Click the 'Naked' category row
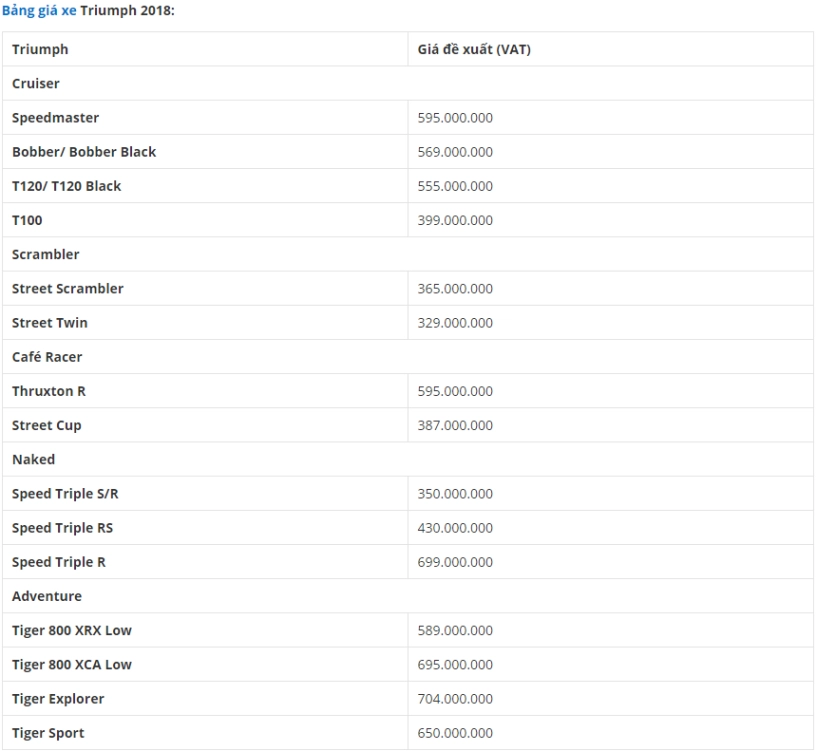 pyautogui.click(x=408, y=459)
